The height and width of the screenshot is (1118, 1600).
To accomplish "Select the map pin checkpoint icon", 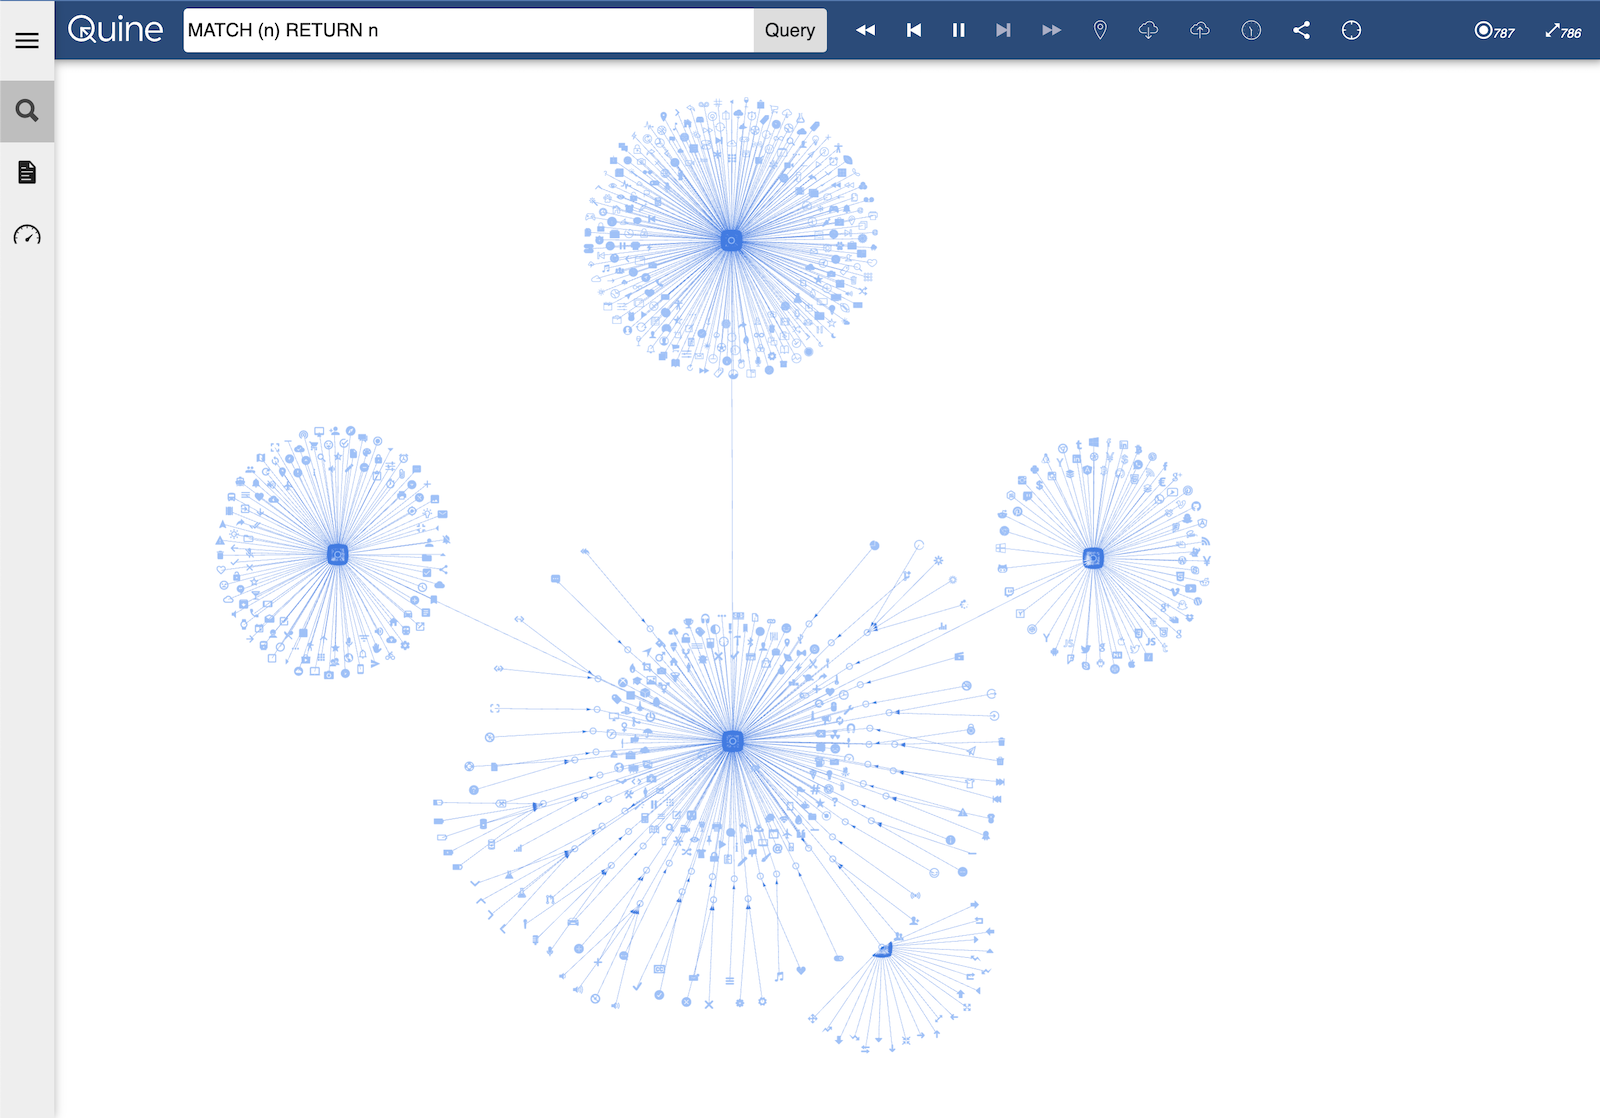I will point(1099,30).
